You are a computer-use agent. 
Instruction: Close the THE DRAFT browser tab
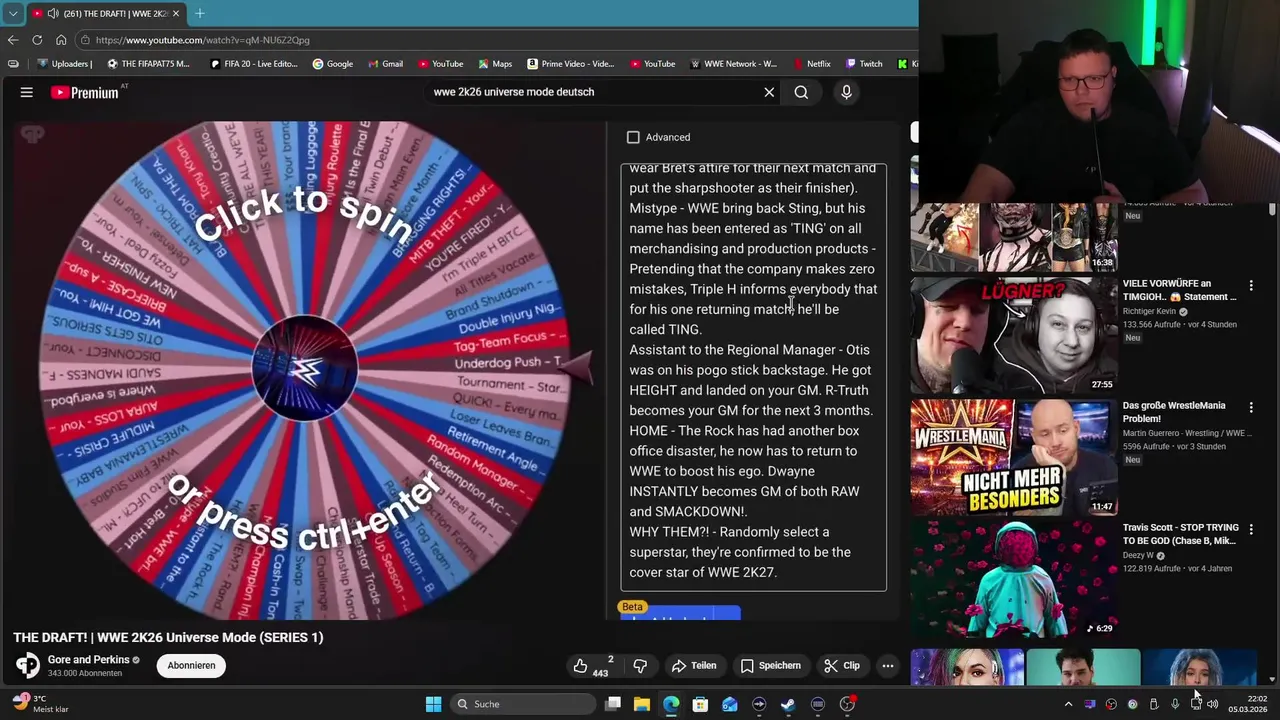point(176,14)
